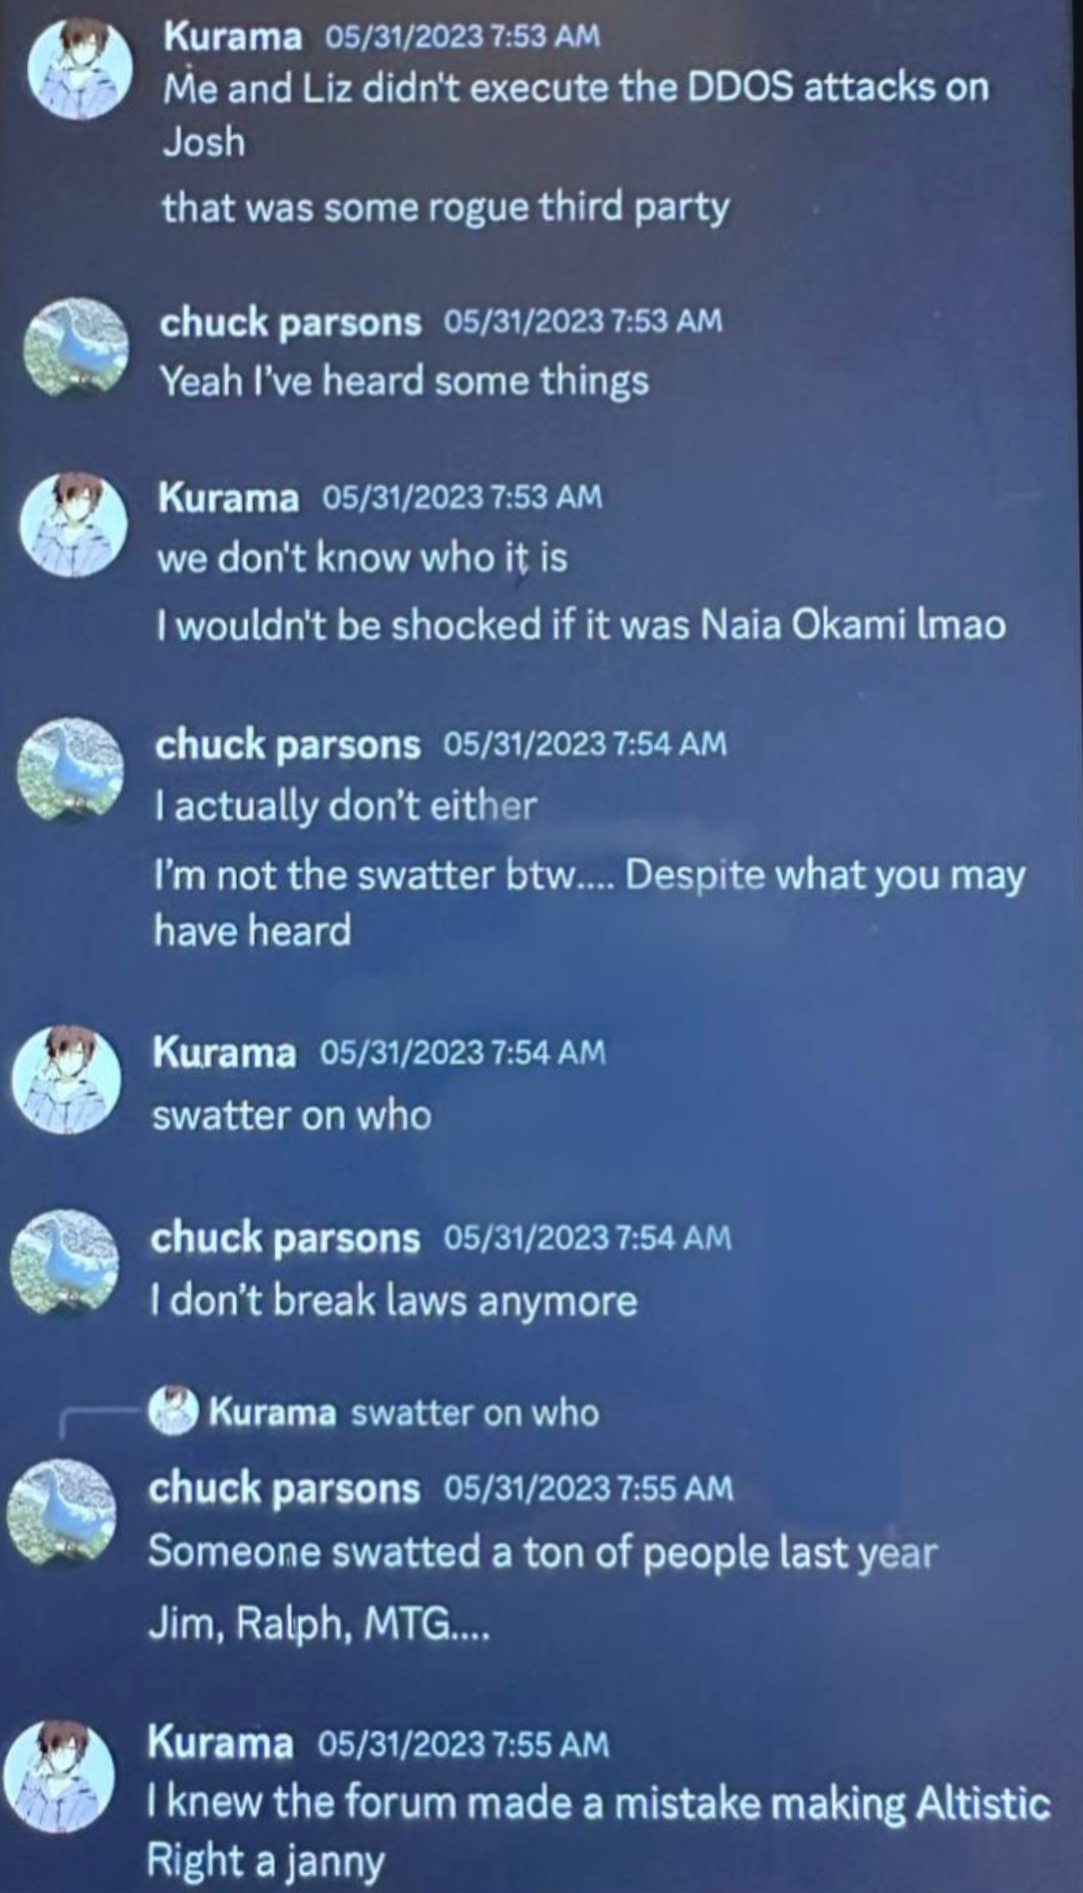1083x1893 pixels.
Task: Click the chuck parsons username above "Yeah I've heard some things"
Action: pyautogui.click(x=291, y=322)
